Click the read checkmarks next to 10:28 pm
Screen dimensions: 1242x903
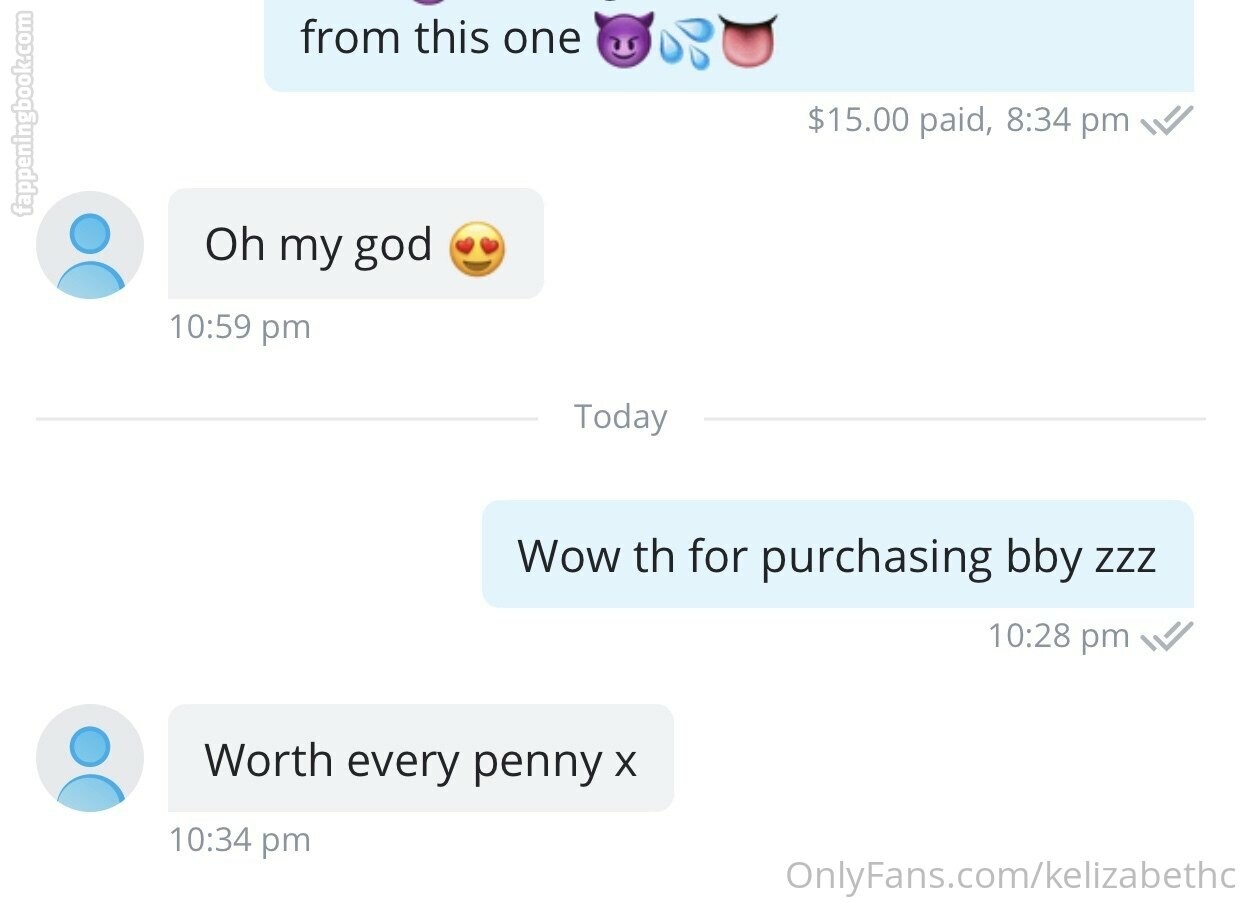[1167, 635]
